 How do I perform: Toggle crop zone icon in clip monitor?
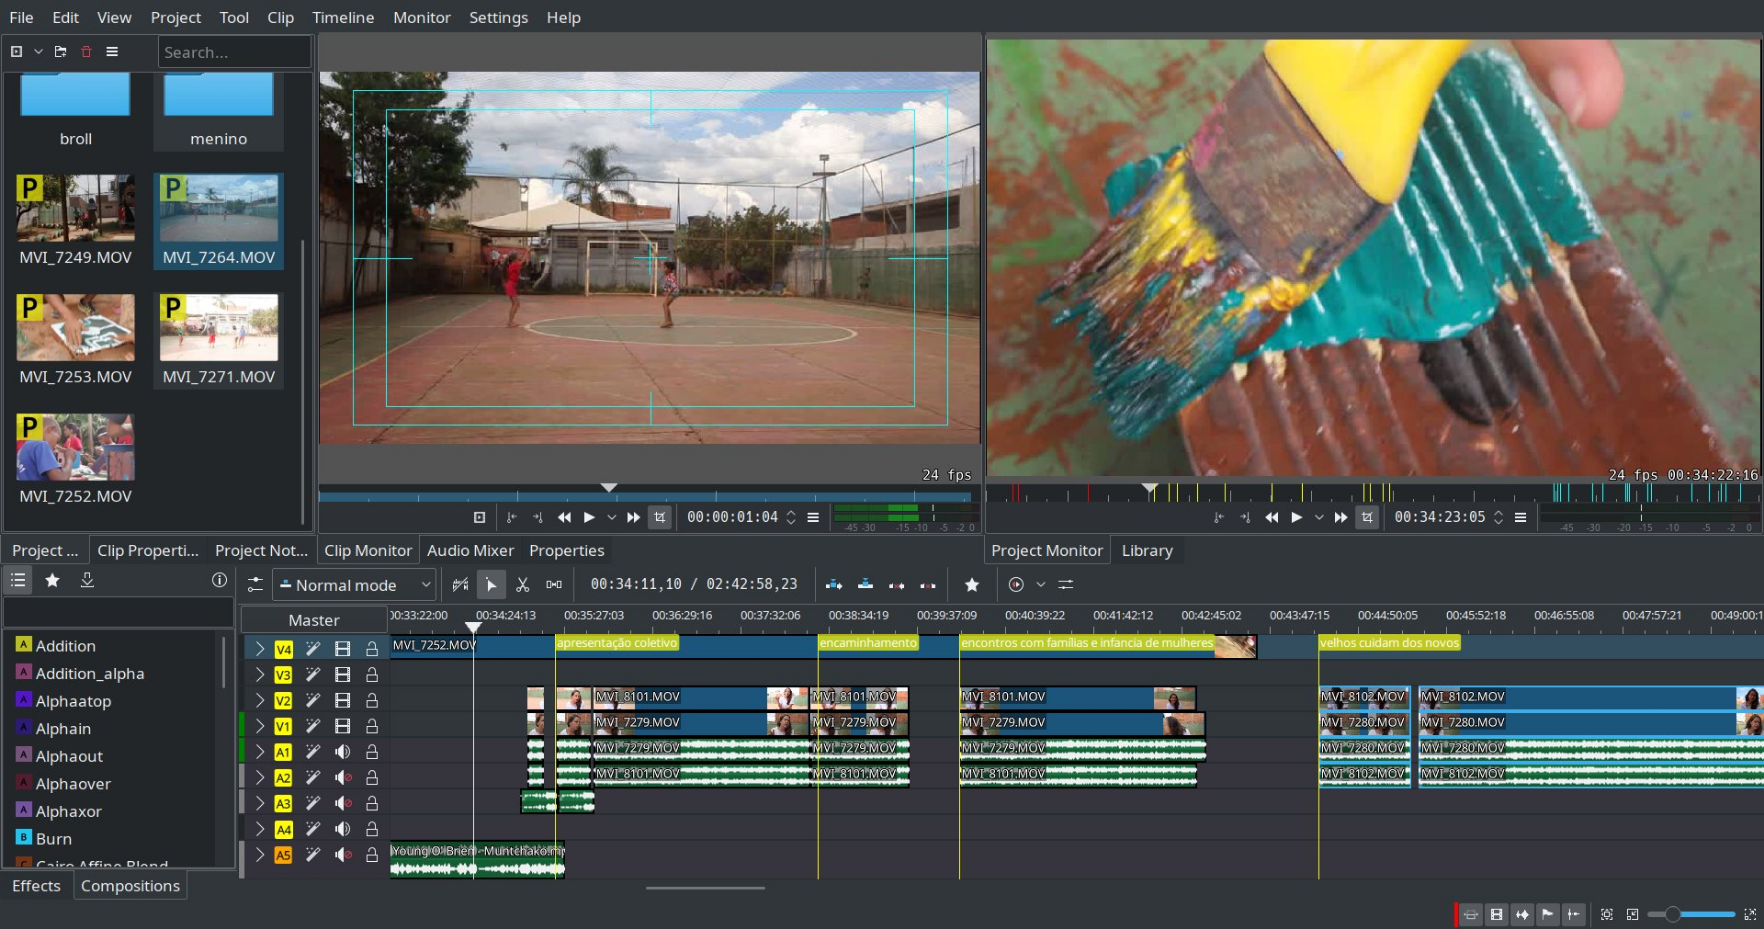click(x=659, y=517)
